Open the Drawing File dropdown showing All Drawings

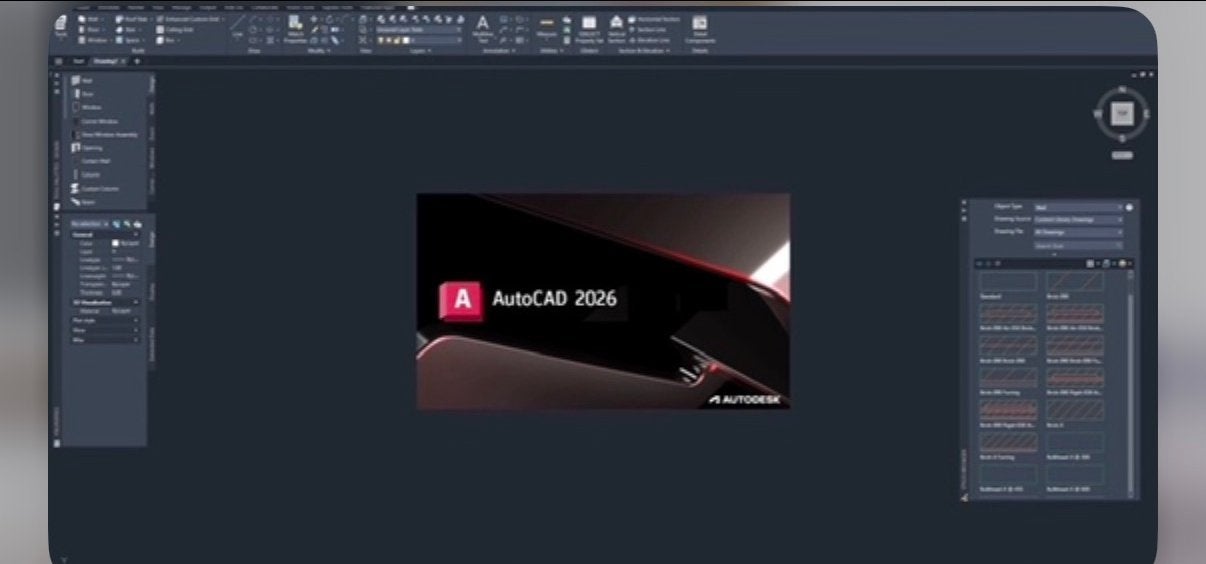pos(1078,232)
